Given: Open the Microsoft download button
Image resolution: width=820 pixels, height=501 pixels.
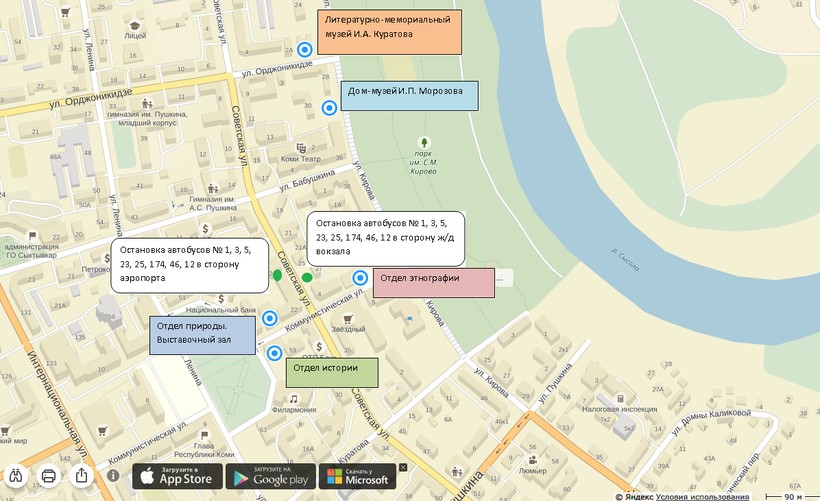Looking at the screenshot, I should click(x=357, y=476).
